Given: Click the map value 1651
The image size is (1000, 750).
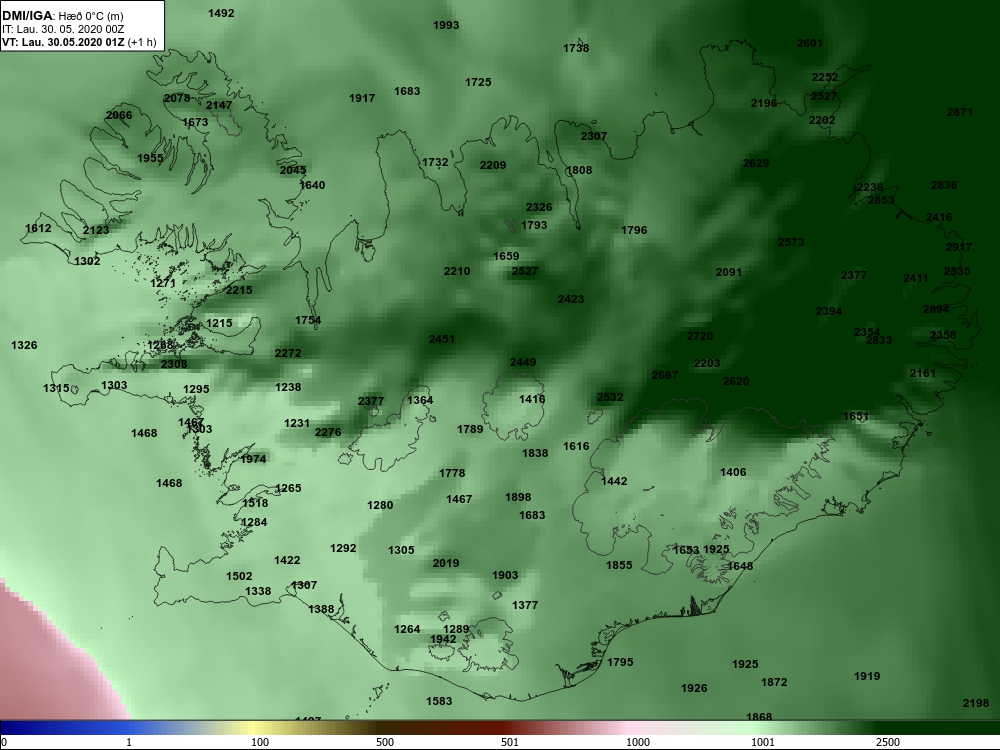Looking at the screenshot, I should [x=856, y=416].
